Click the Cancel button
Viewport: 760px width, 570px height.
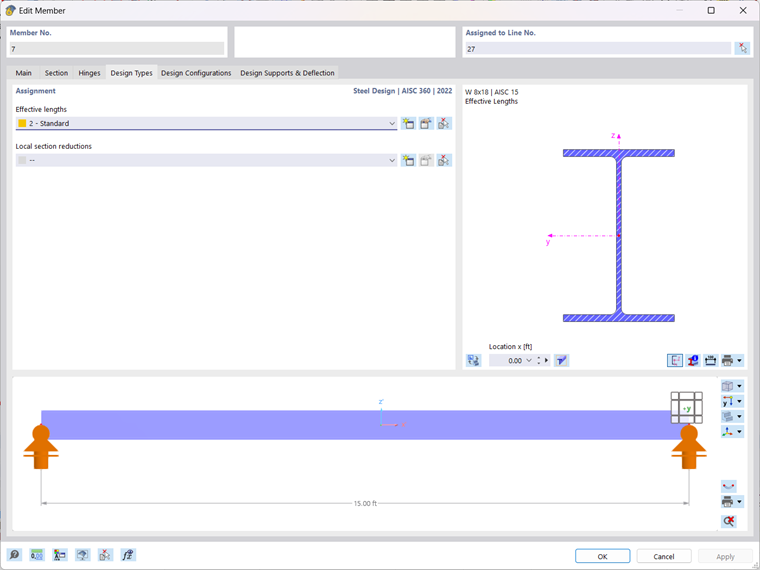pyautogui.click(x=664, y=556)
